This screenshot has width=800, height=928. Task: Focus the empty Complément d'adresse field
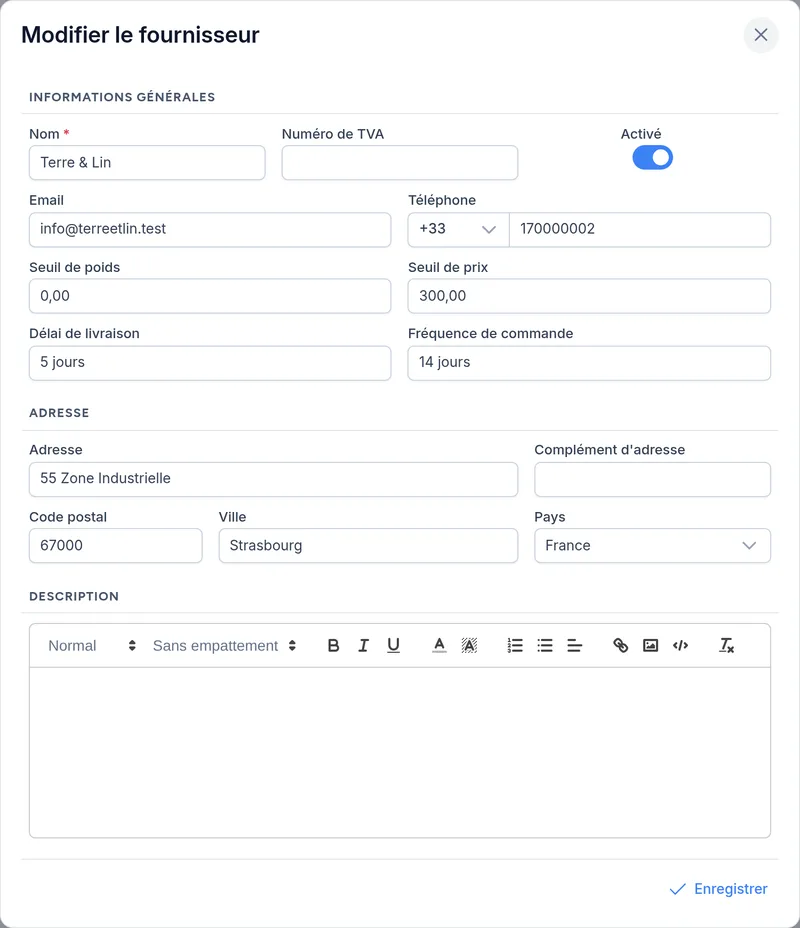653,479
